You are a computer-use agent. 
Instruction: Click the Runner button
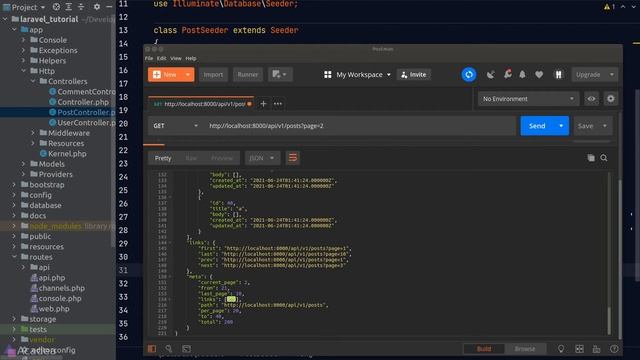247,75
